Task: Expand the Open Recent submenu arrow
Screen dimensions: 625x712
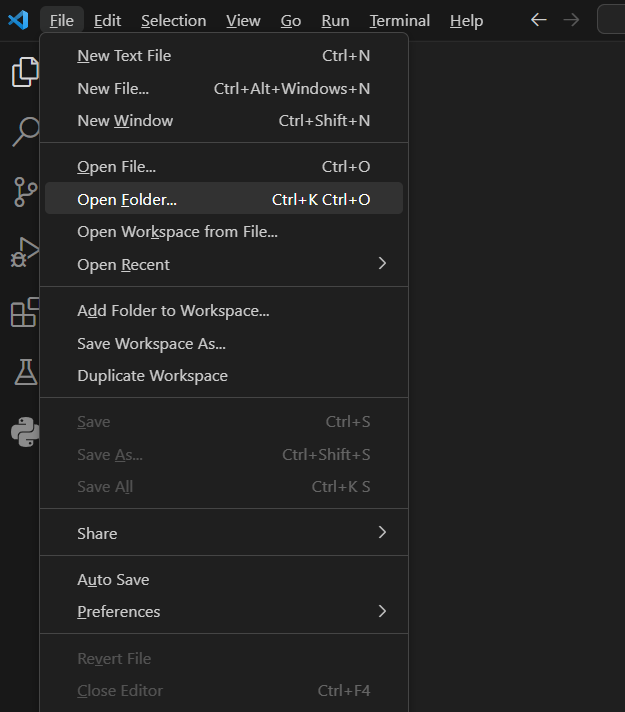Action: (382, 263)
